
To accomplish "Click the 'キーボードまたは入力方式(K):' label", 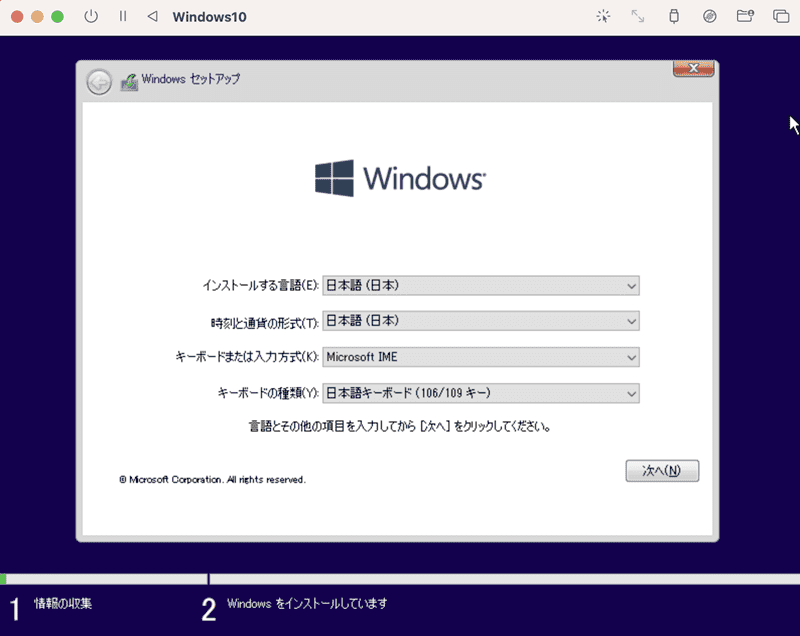I will coord(247,357).
